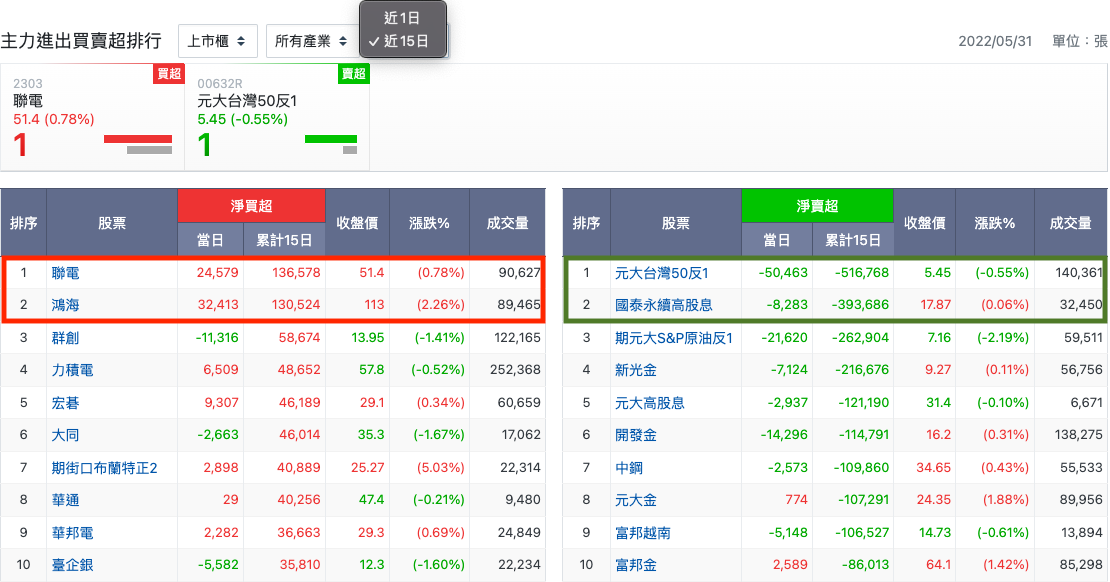
Task: Click the 252,368 volume for 力積電
Action: pyautogui.click(x=515, y=370)
